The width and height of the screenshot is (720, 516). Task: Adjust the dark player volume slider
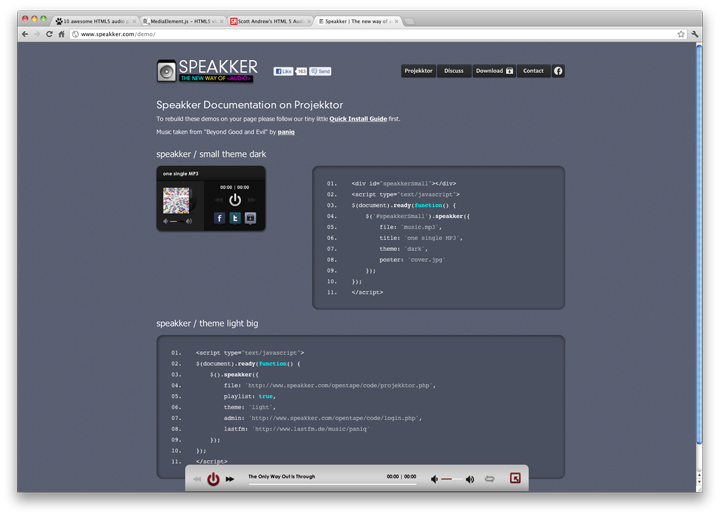(x=177, y=221)
